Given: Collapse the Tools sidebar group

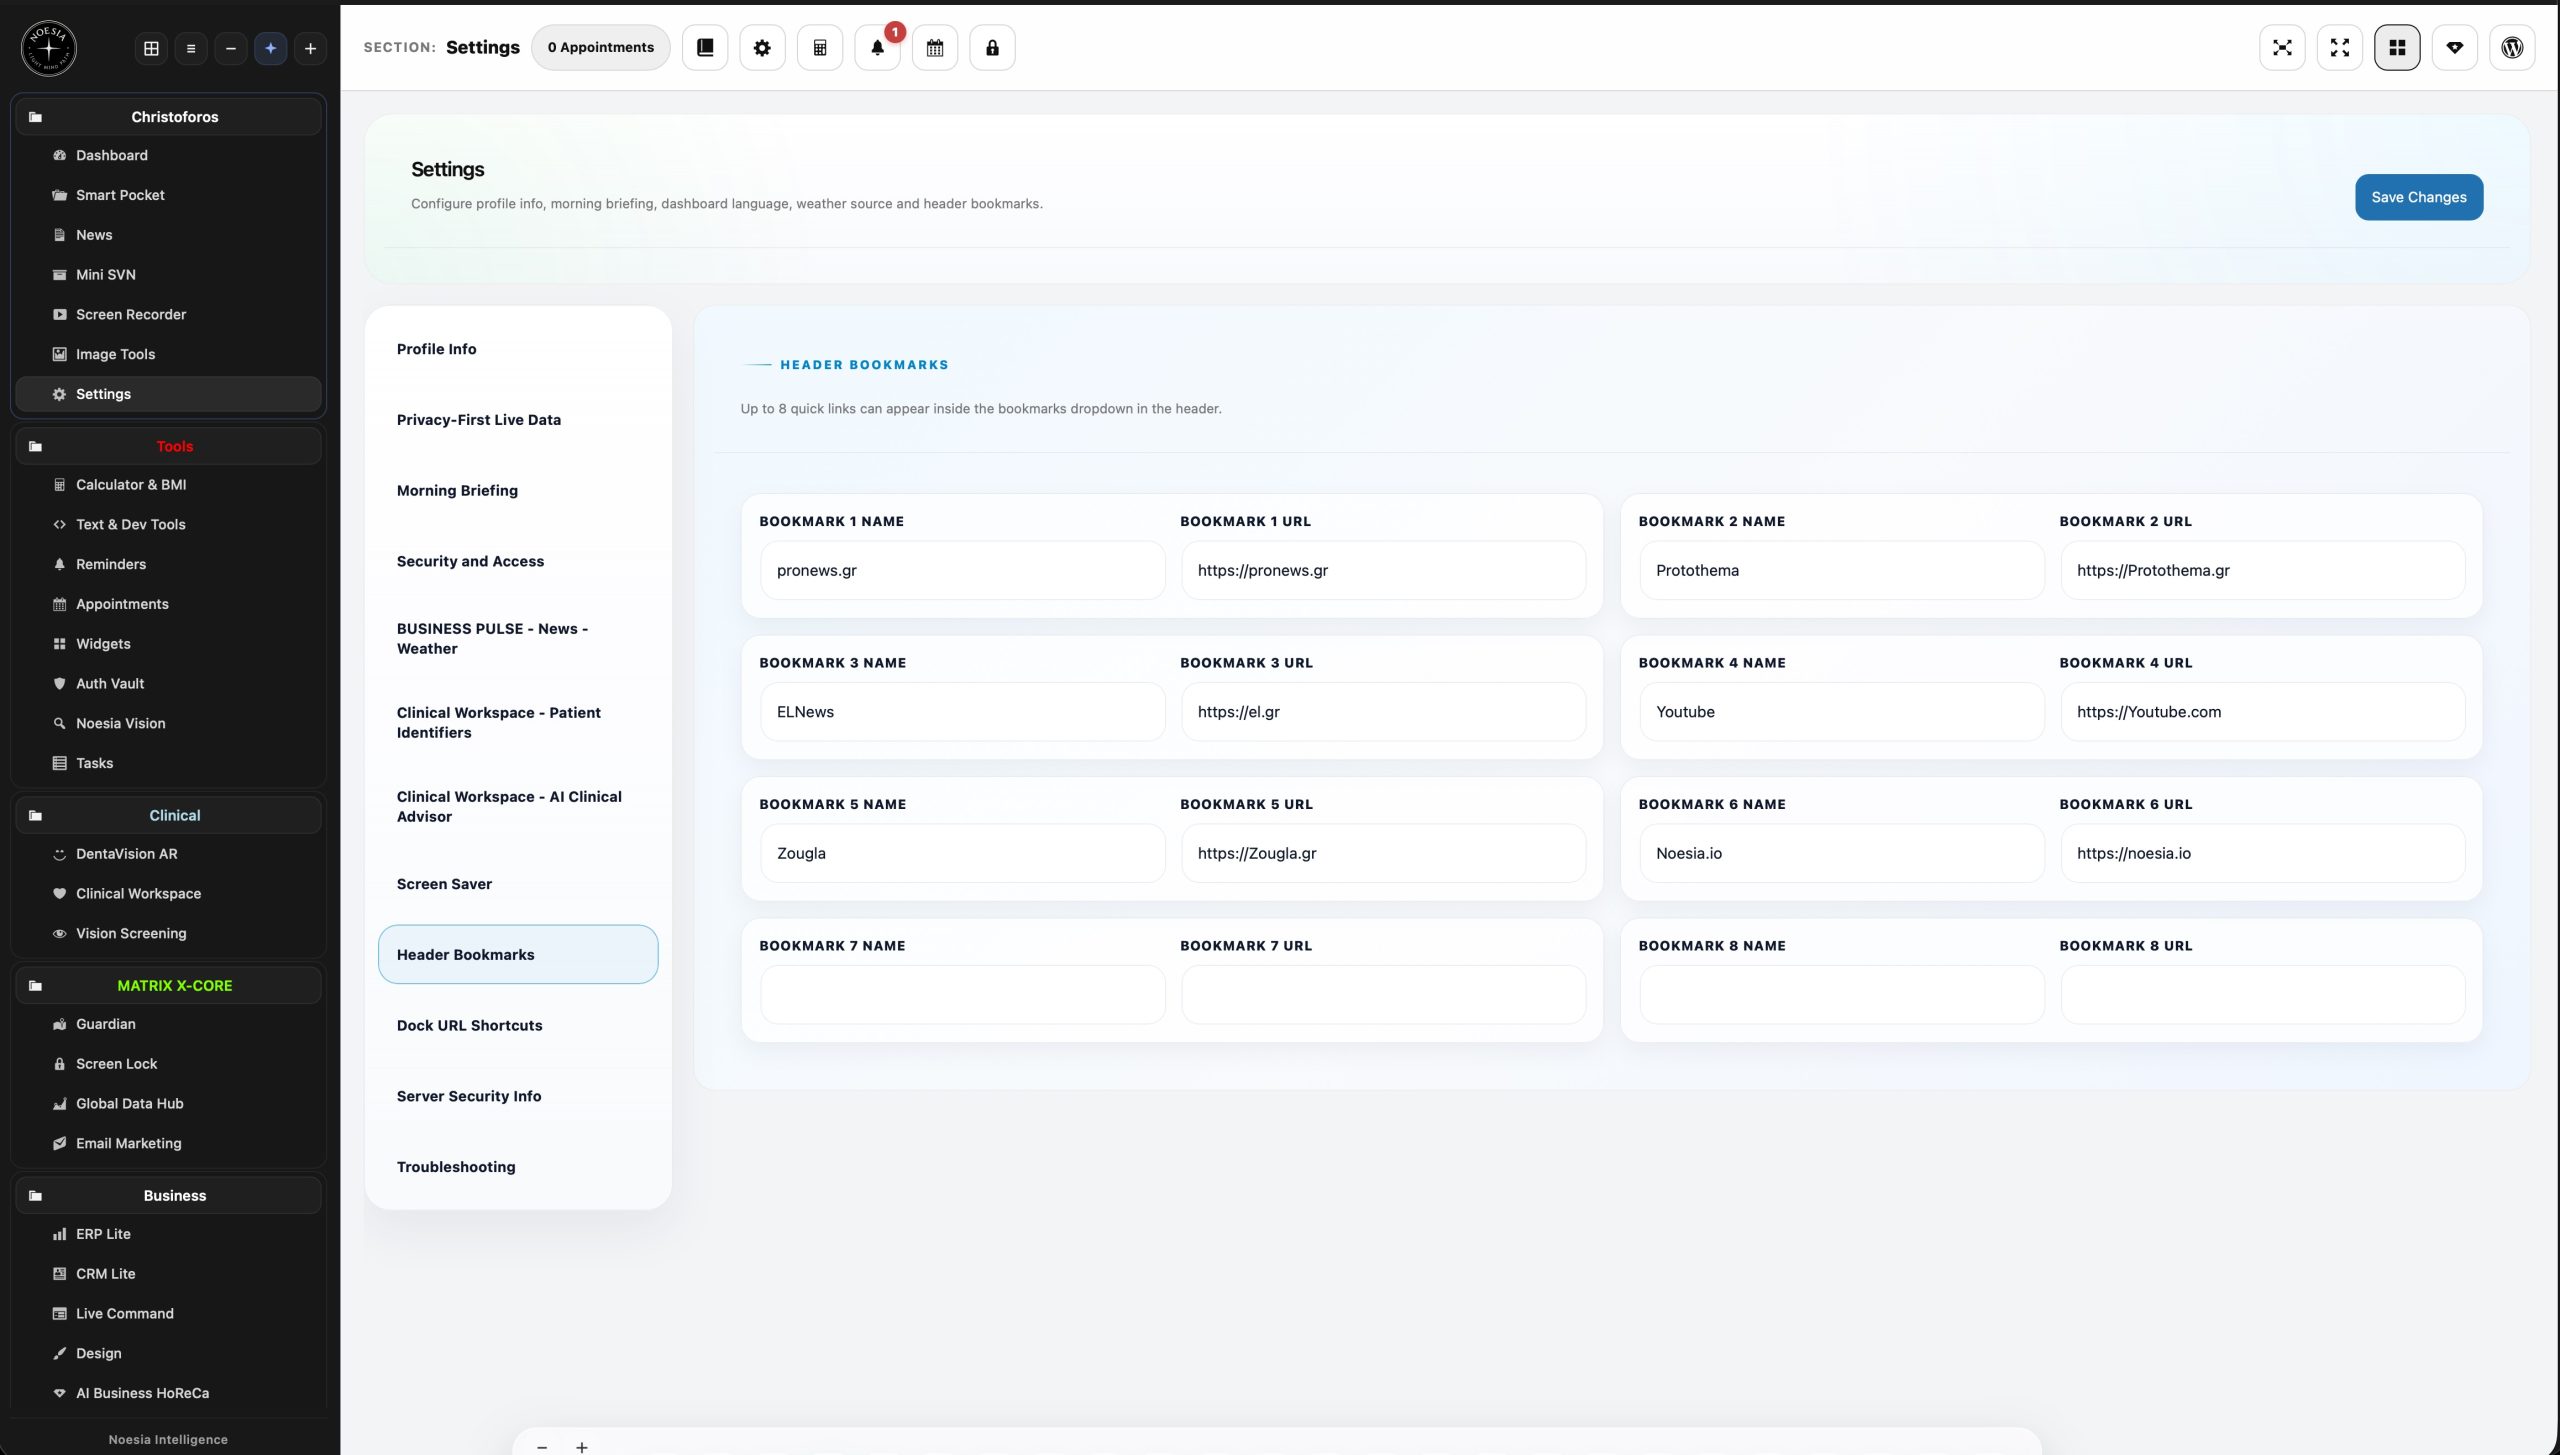Looking at the screenshot, I should 168,446.
